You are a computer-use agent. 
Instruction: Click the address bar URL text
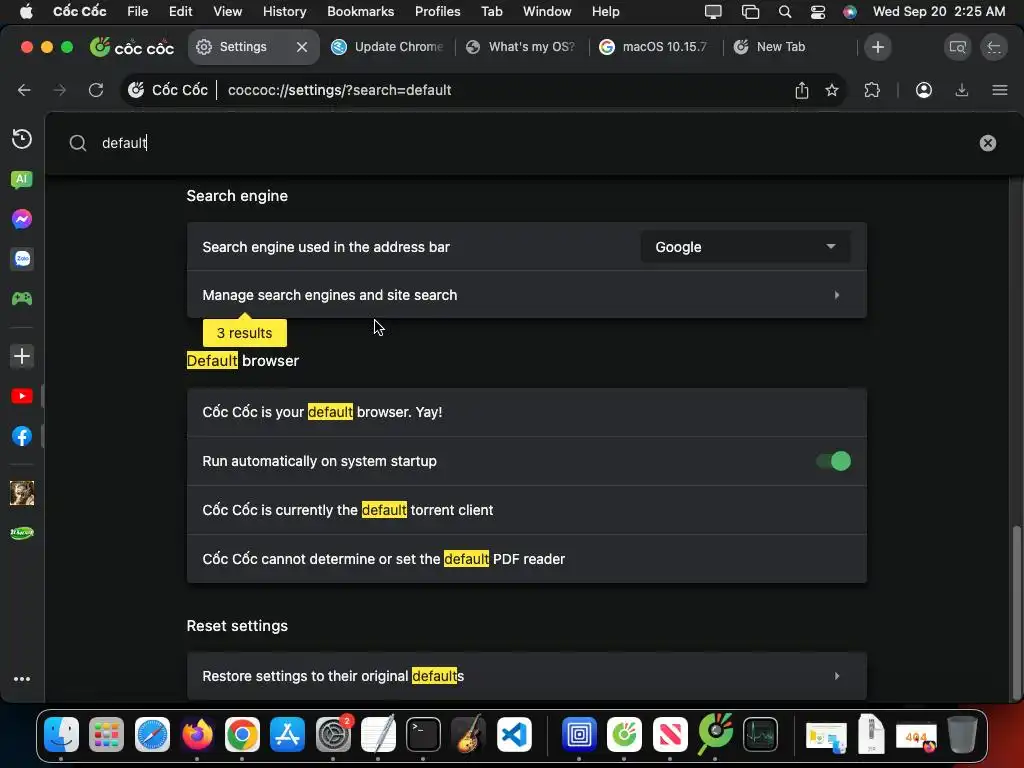[339, 90]
